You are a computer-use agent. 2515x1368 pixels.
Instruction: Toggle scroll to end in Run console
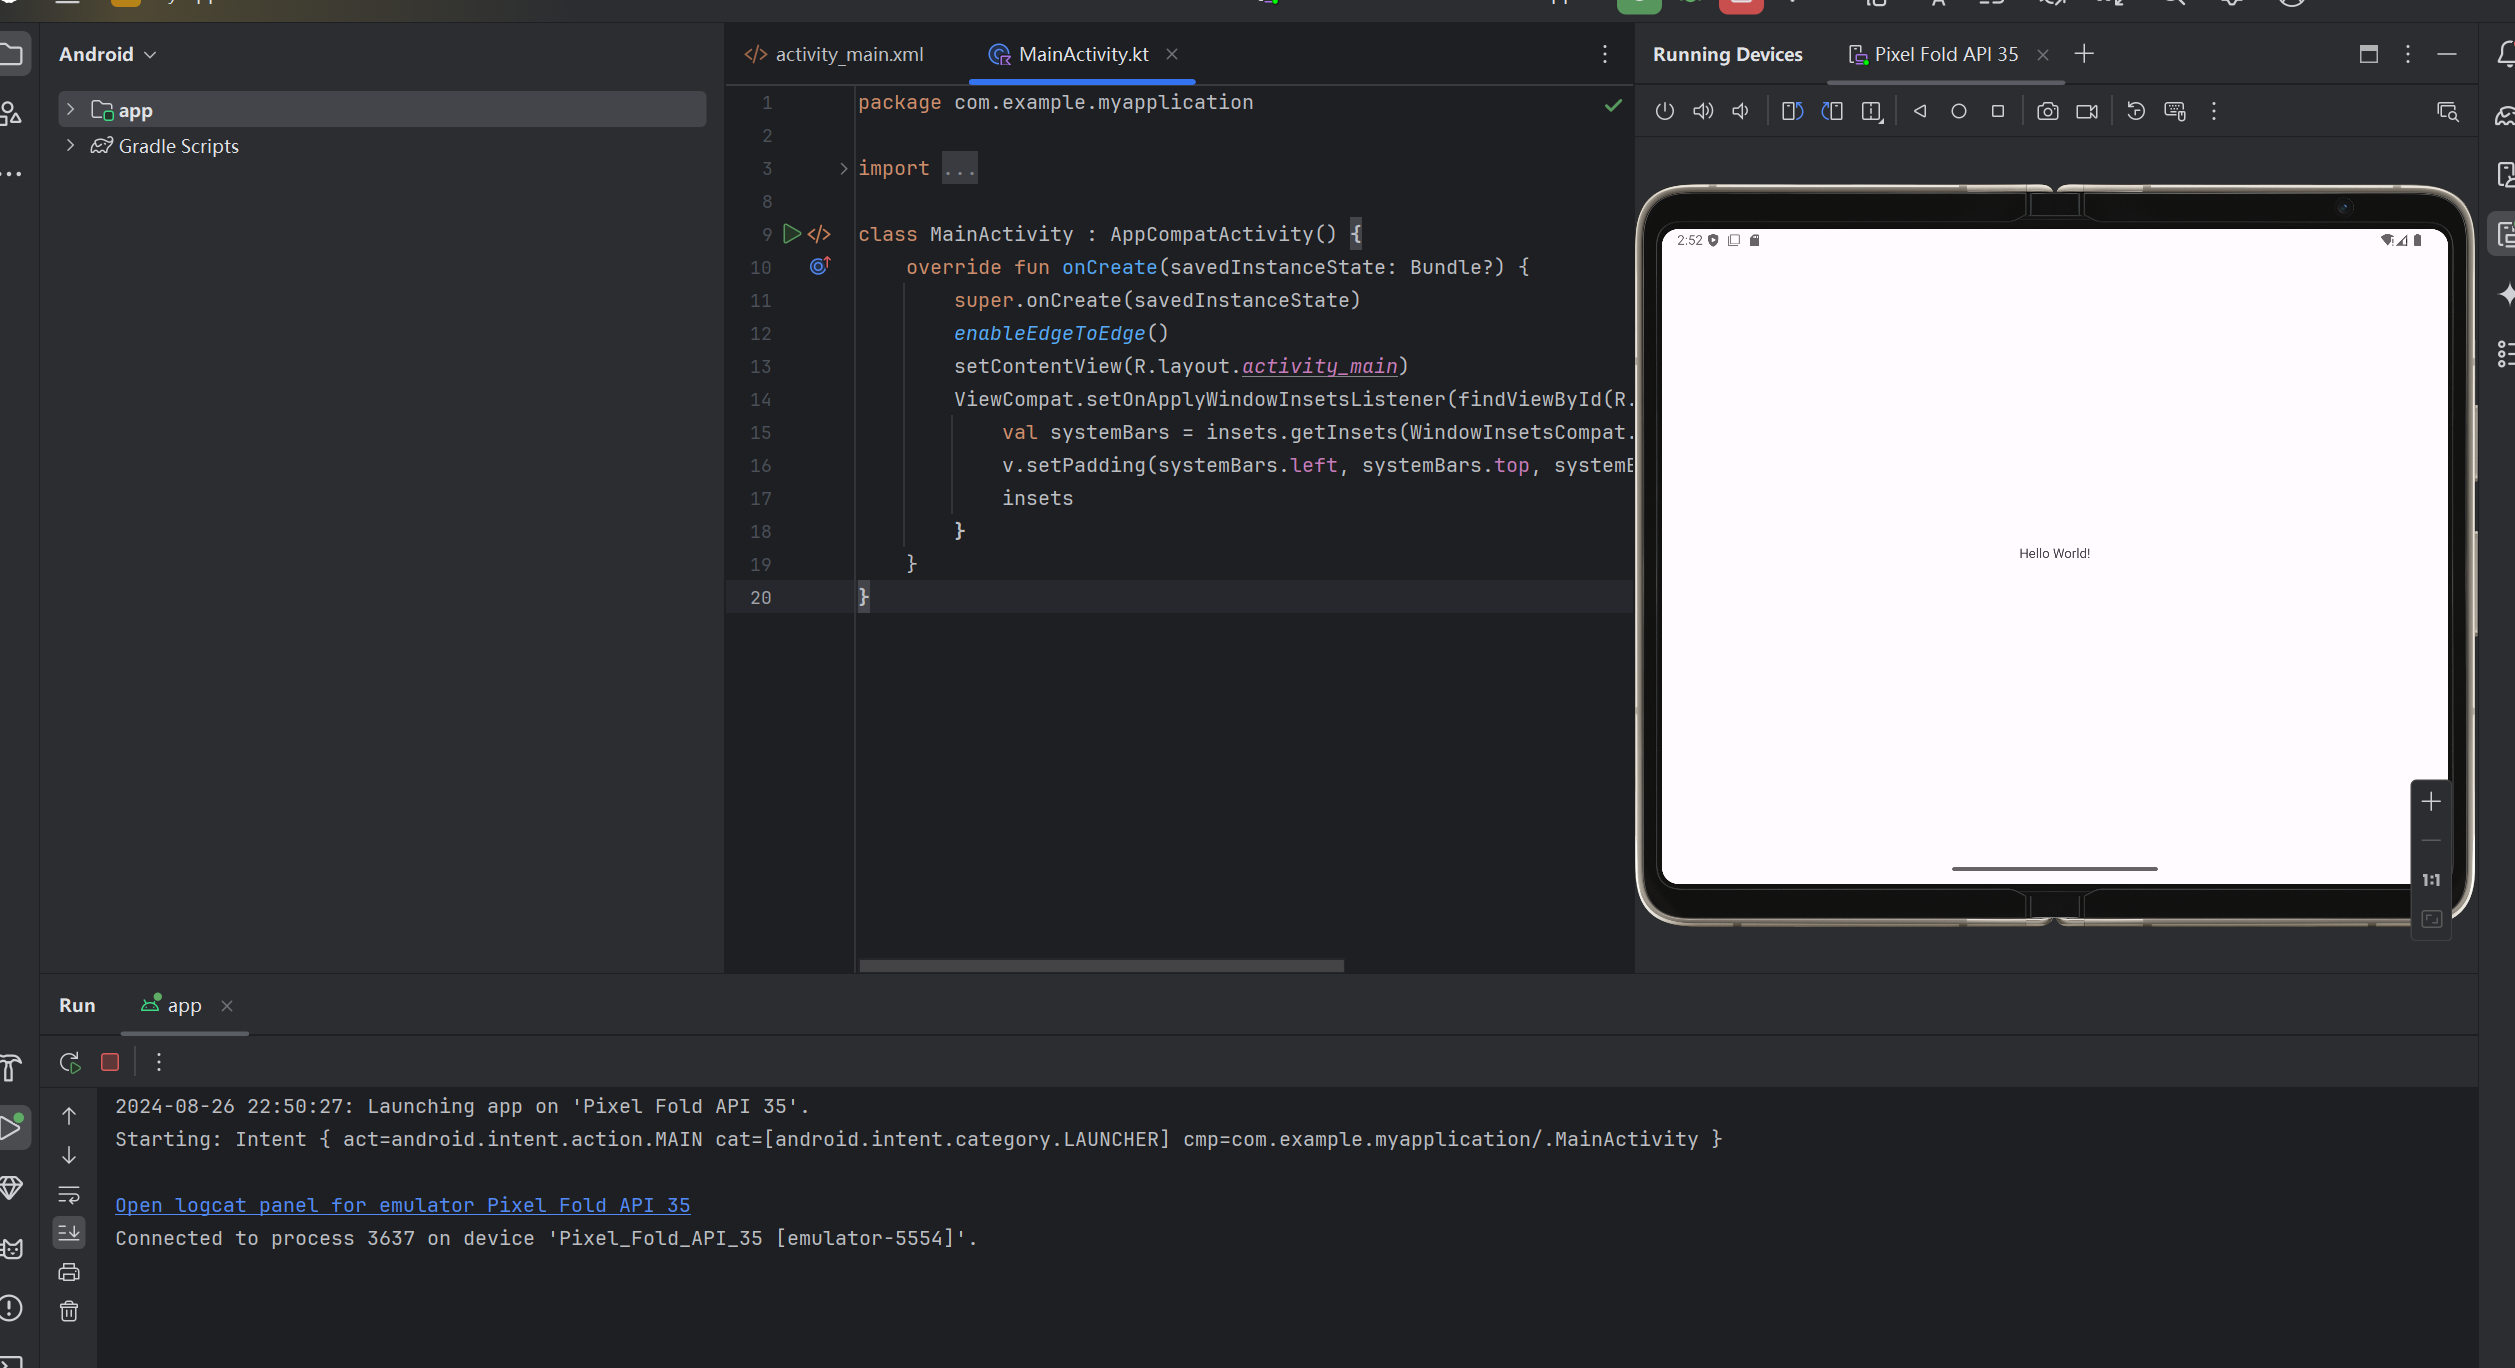pyautogui.click(x=69, y=1233)
